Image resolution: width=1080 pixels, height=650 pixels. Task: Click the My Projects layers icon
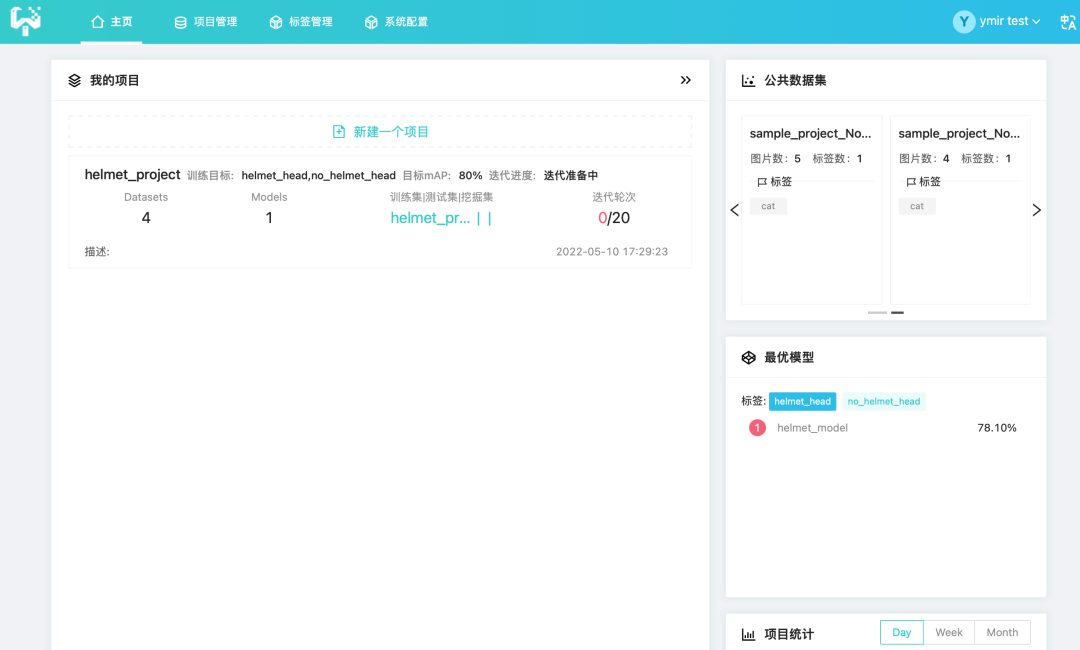(x=75, y=80)
